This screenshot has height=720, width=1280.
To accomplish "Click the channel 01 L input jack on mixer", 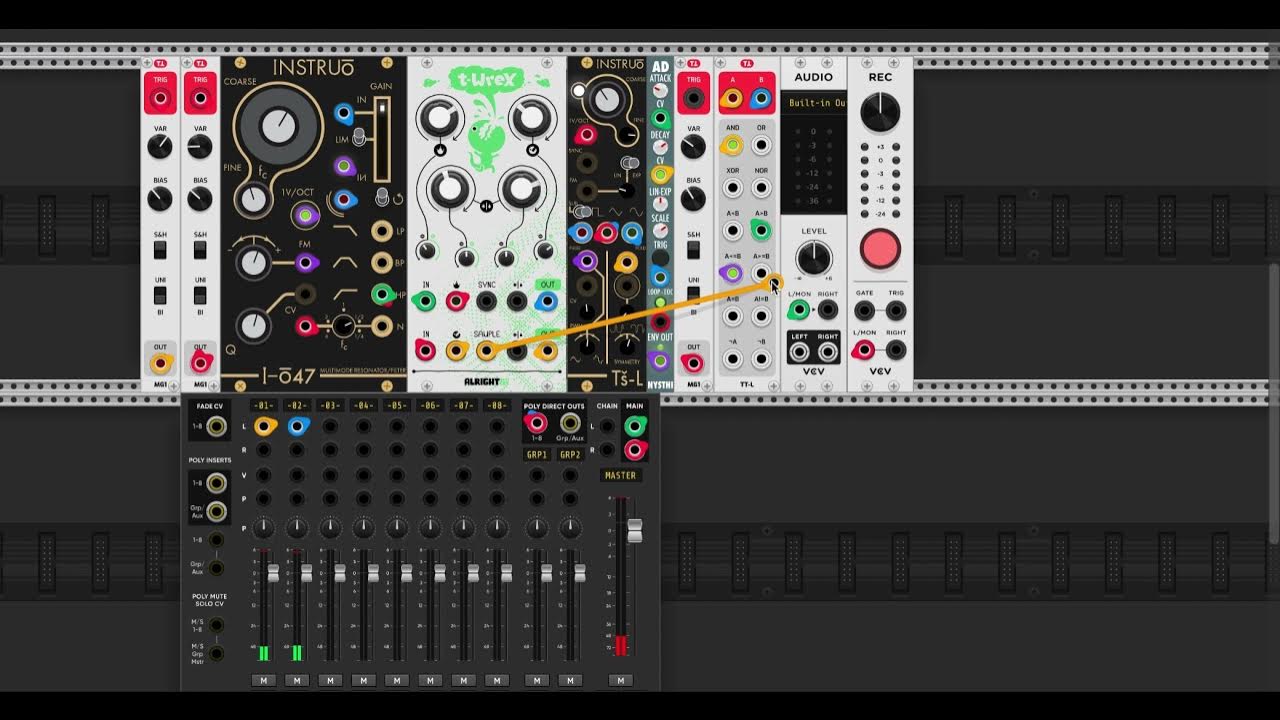I will pos(264,426).
